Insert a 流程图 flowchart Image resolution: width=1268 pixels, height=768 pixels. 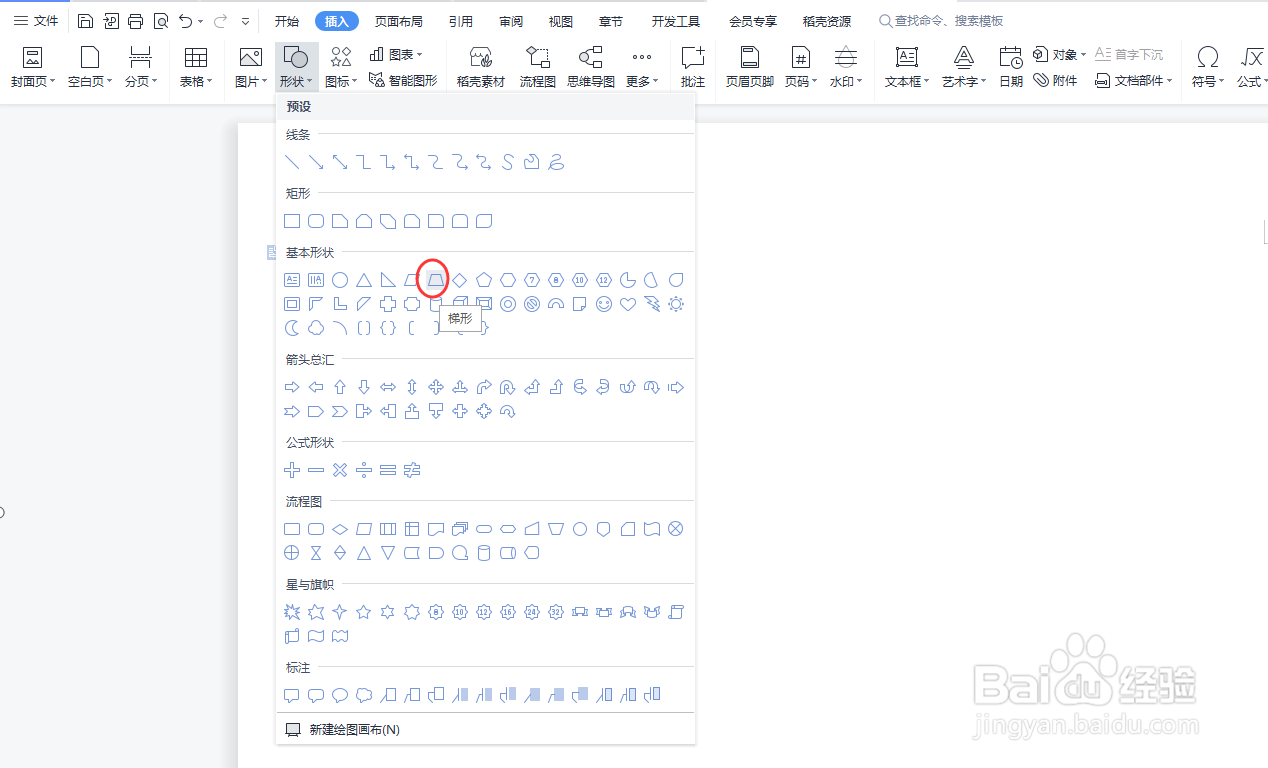tap(538, 67)
